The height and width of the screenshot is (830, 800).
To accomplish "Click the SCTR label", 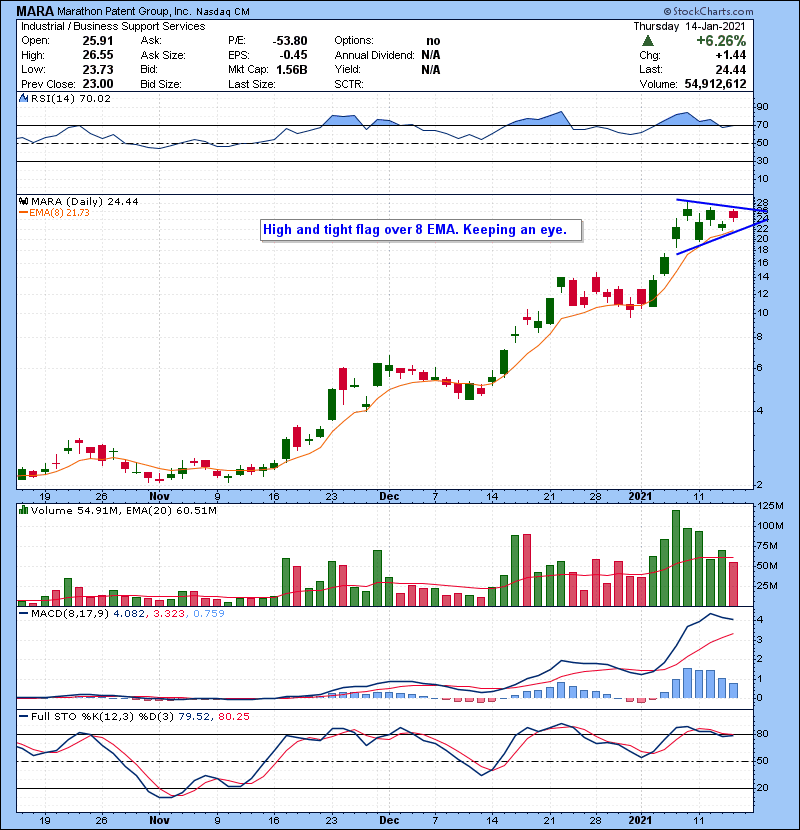I will pyautogui.click(x=349, y=84).
